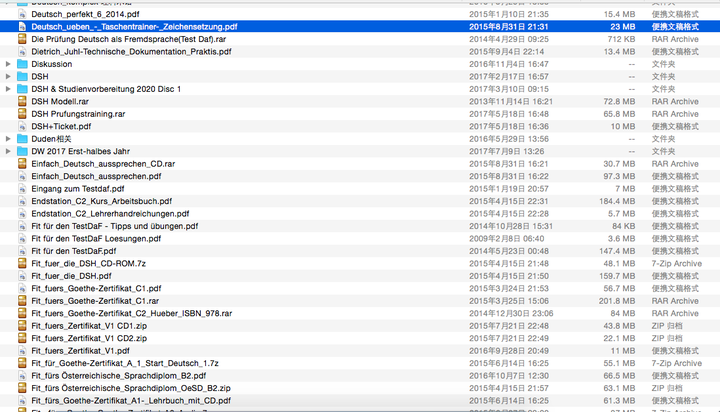Select file name Eingang zum Testdaf.pdf
The width and height of the screenshot is (720, 412).
point(78,188)
